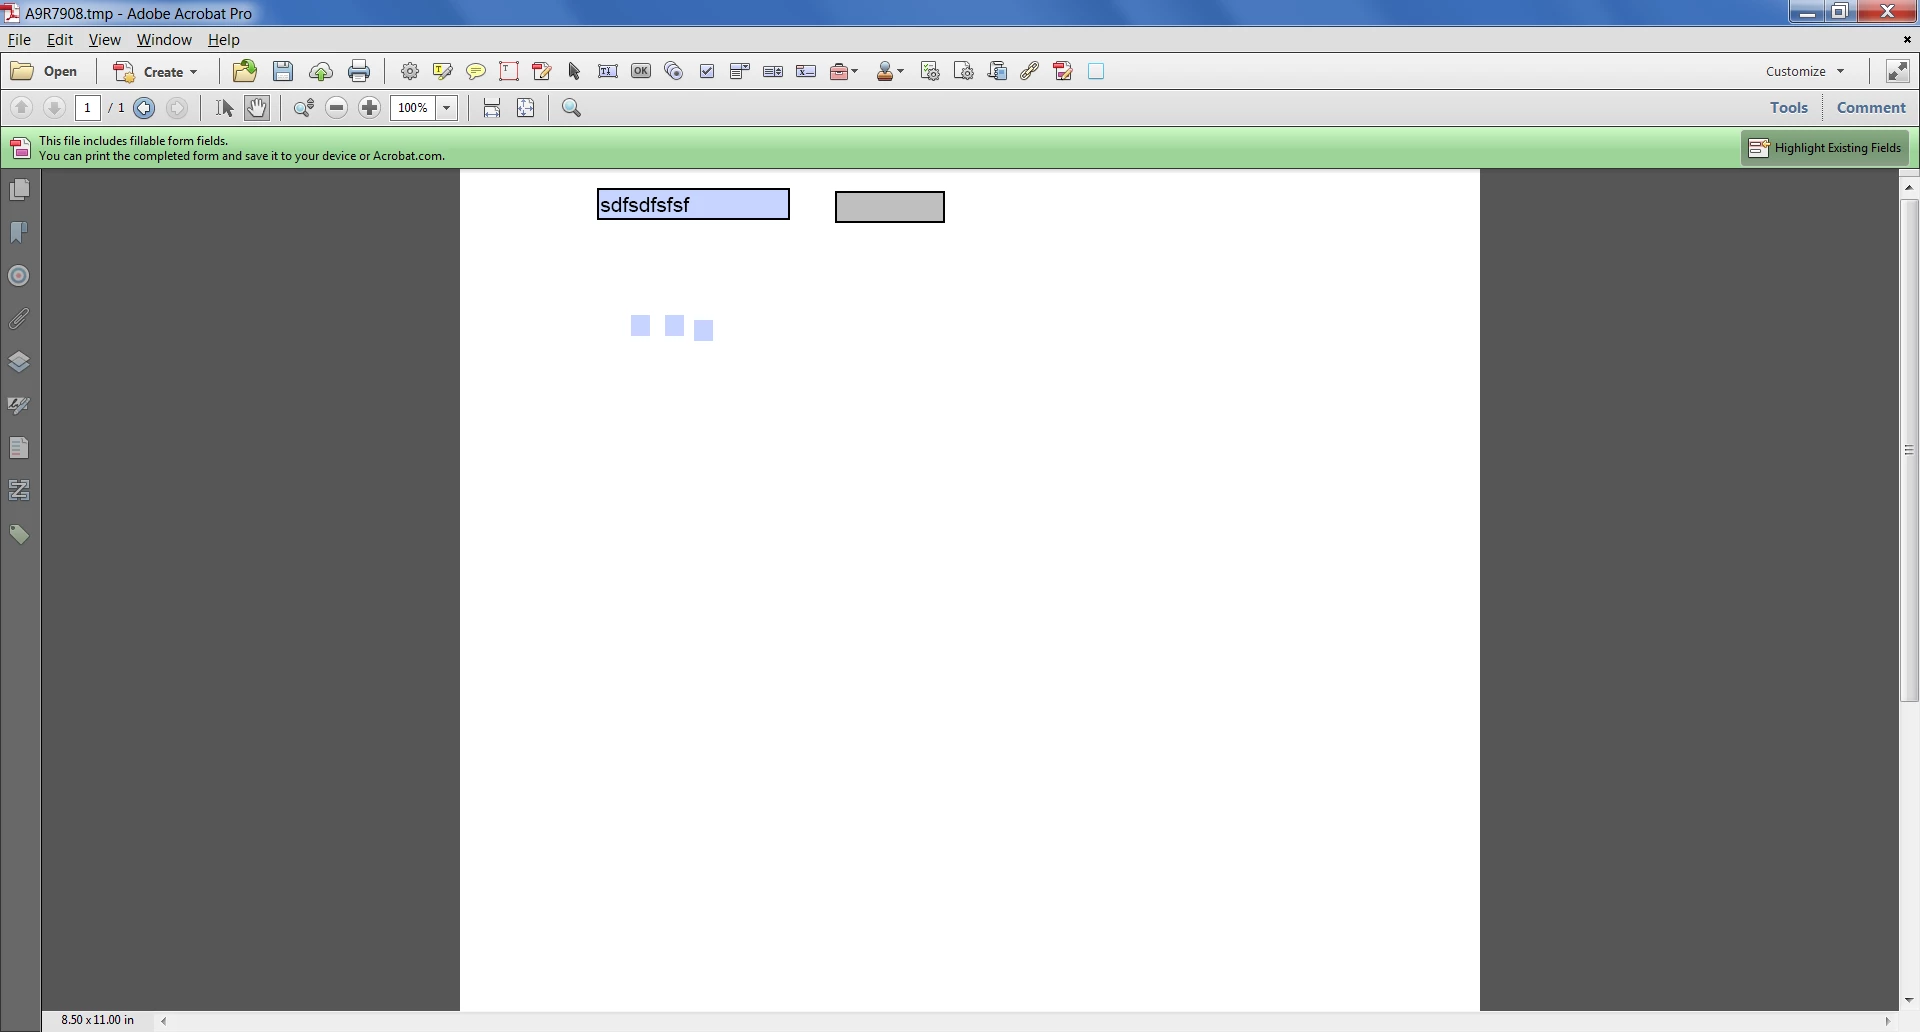Open the Bookmarks side panel
1920x1032 pixels.
(x=19, y=233)
